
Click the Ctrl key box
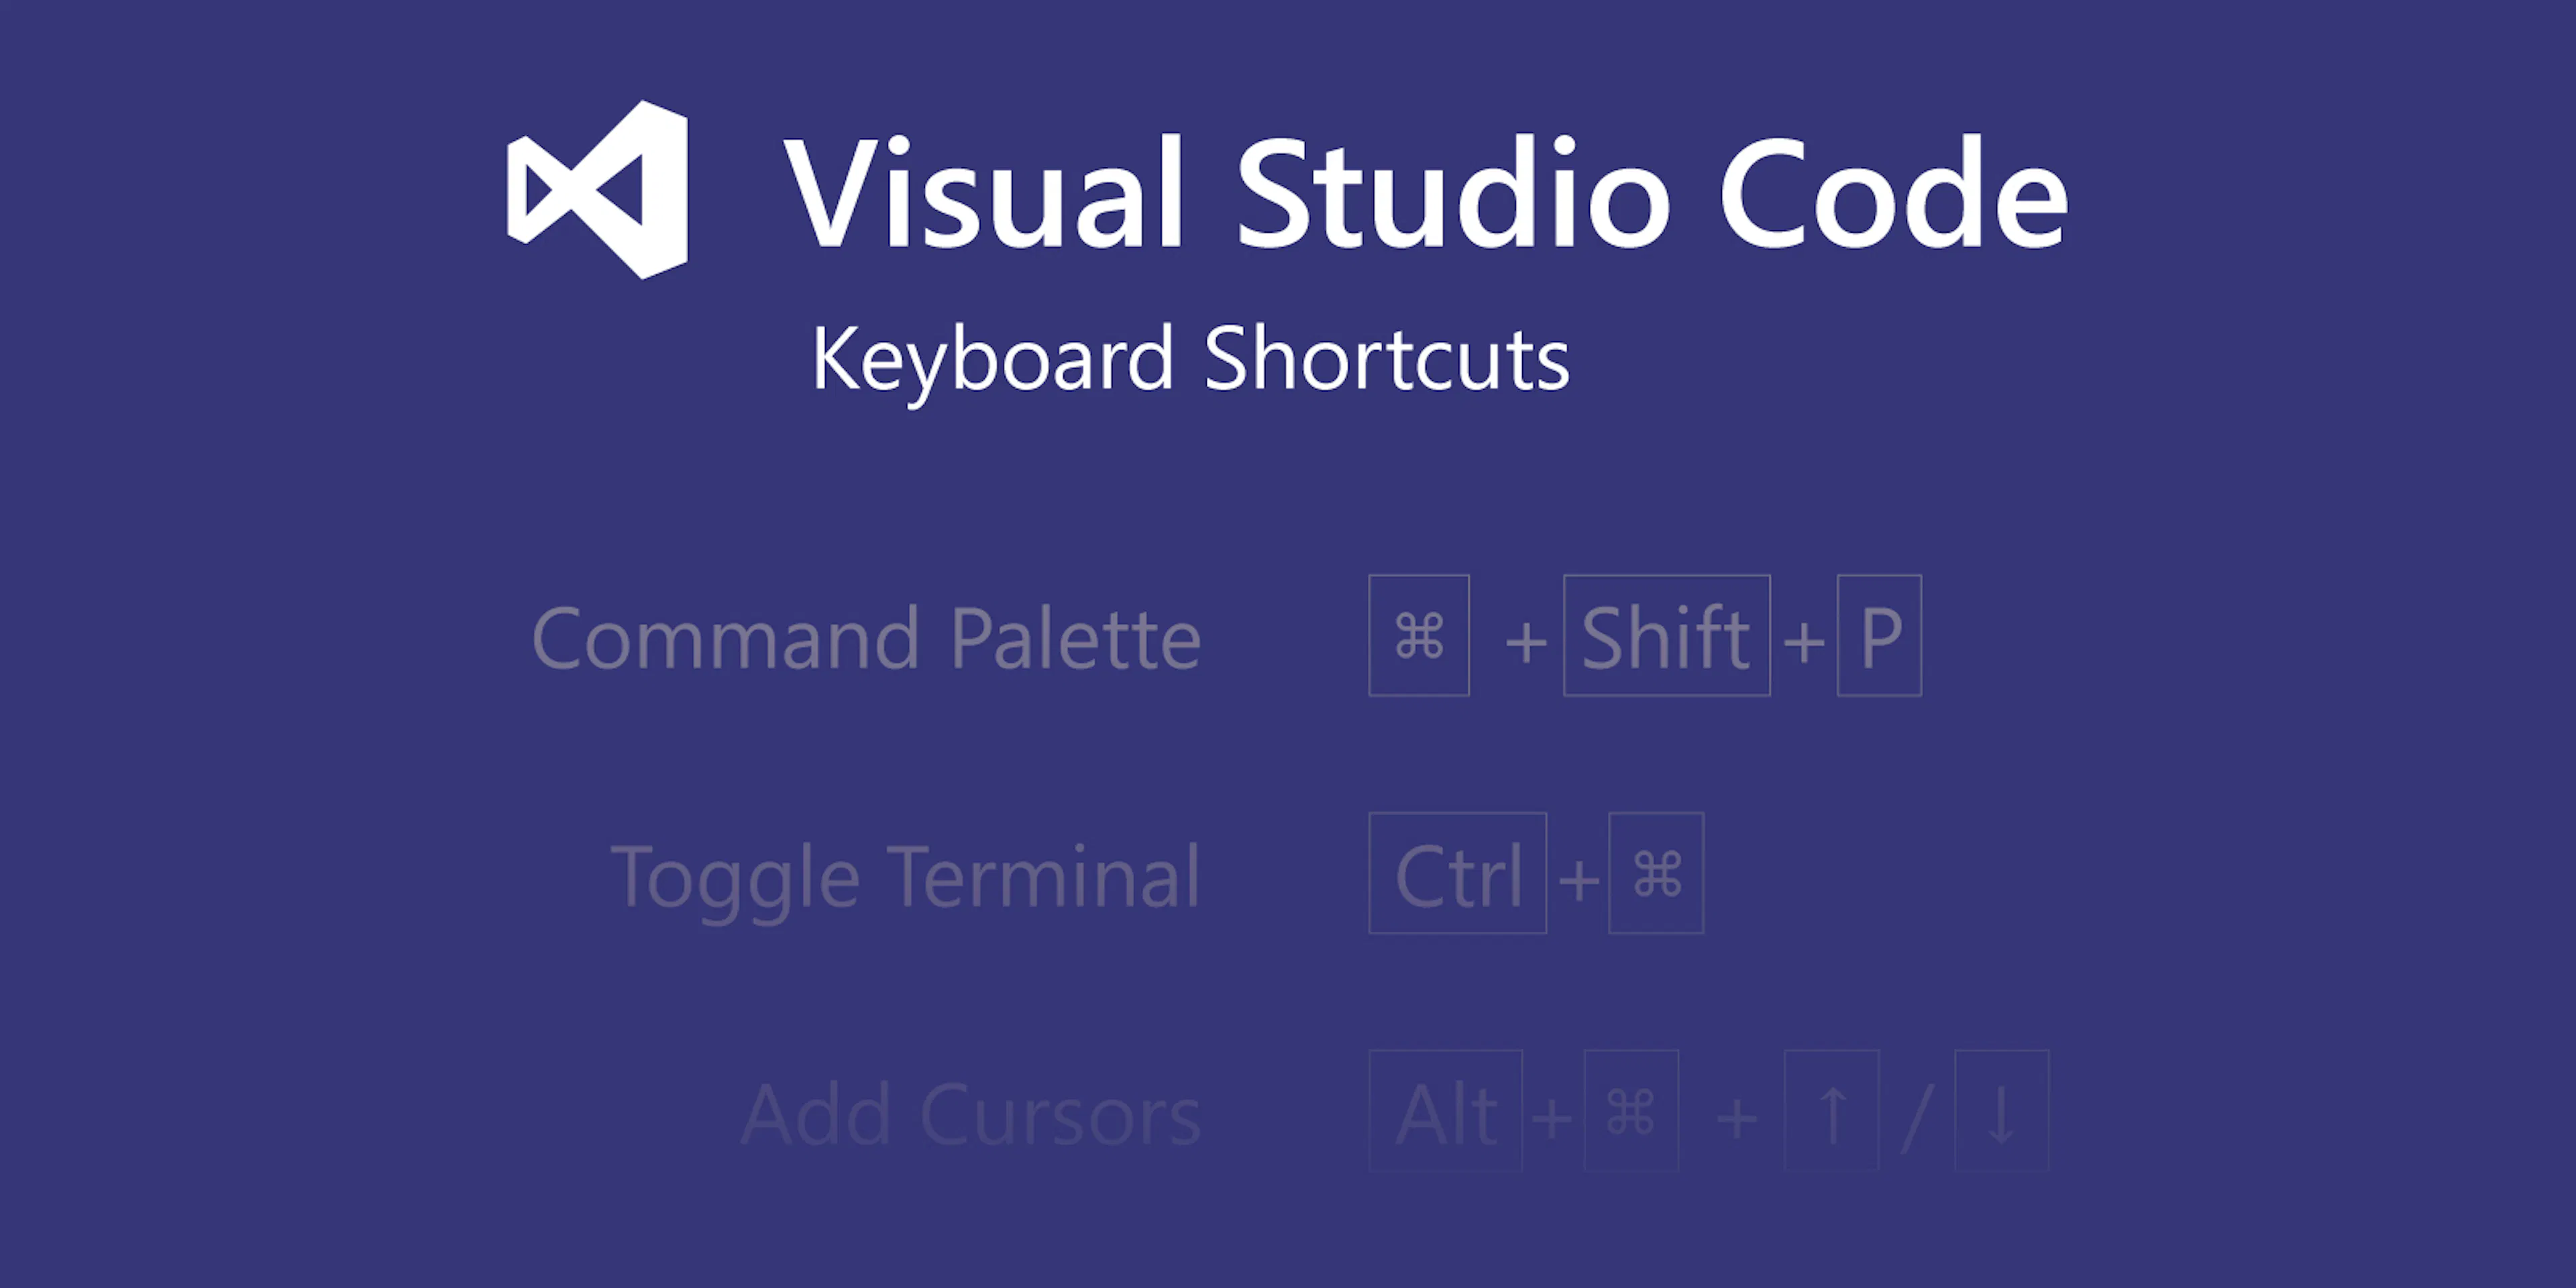[x=1457, y=873]
